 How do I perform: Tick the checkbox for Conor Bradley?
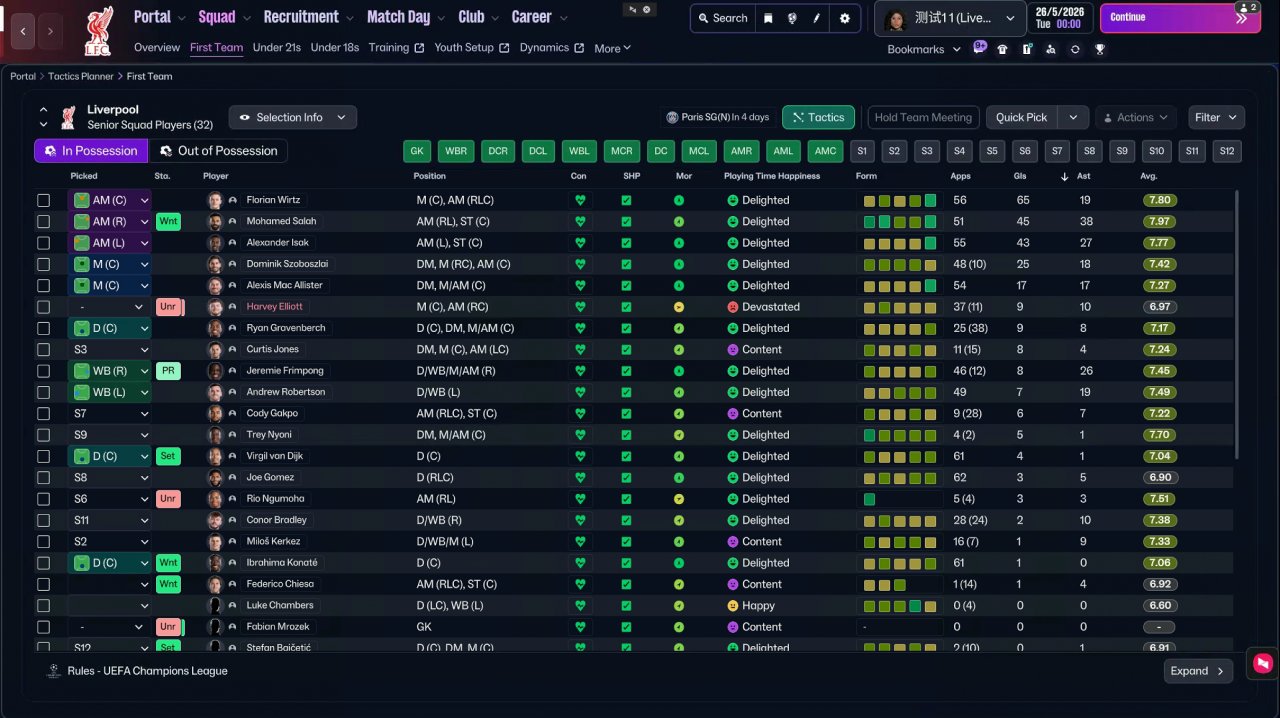pyautogui.click(x=43, y=520)
